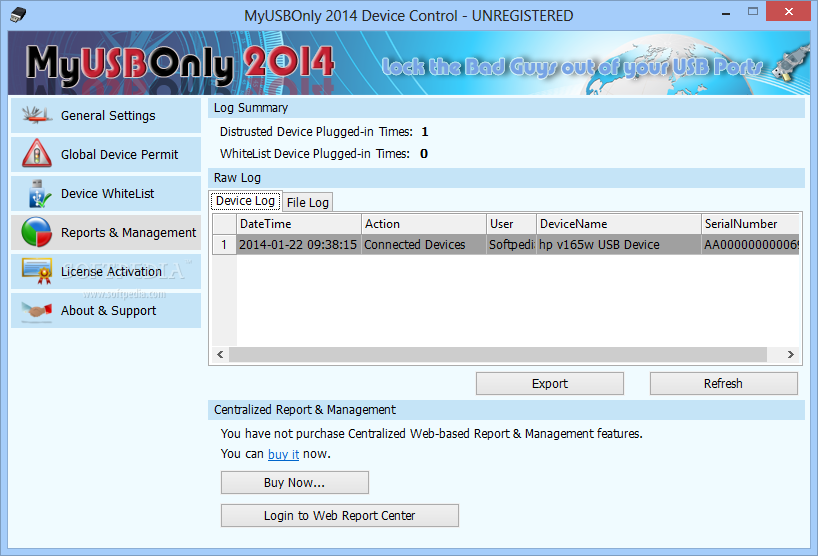The image size is (818, 556).
Task: Click the License Activation certificate icon
Action: click(x=37, y=271)
